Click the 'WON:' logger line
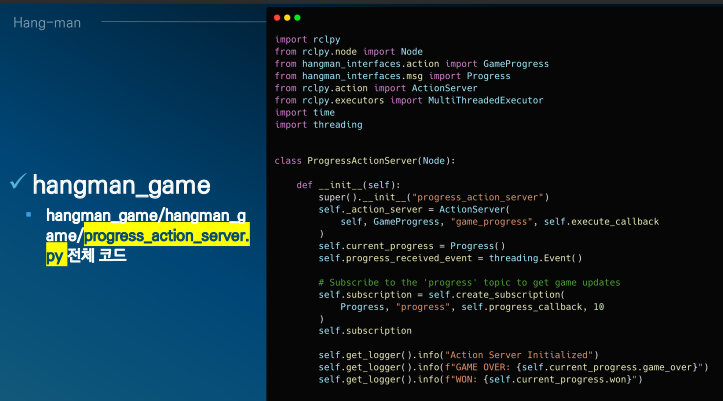Image resolution: width=723 pixels, height=401 pixels. (480, 379)
